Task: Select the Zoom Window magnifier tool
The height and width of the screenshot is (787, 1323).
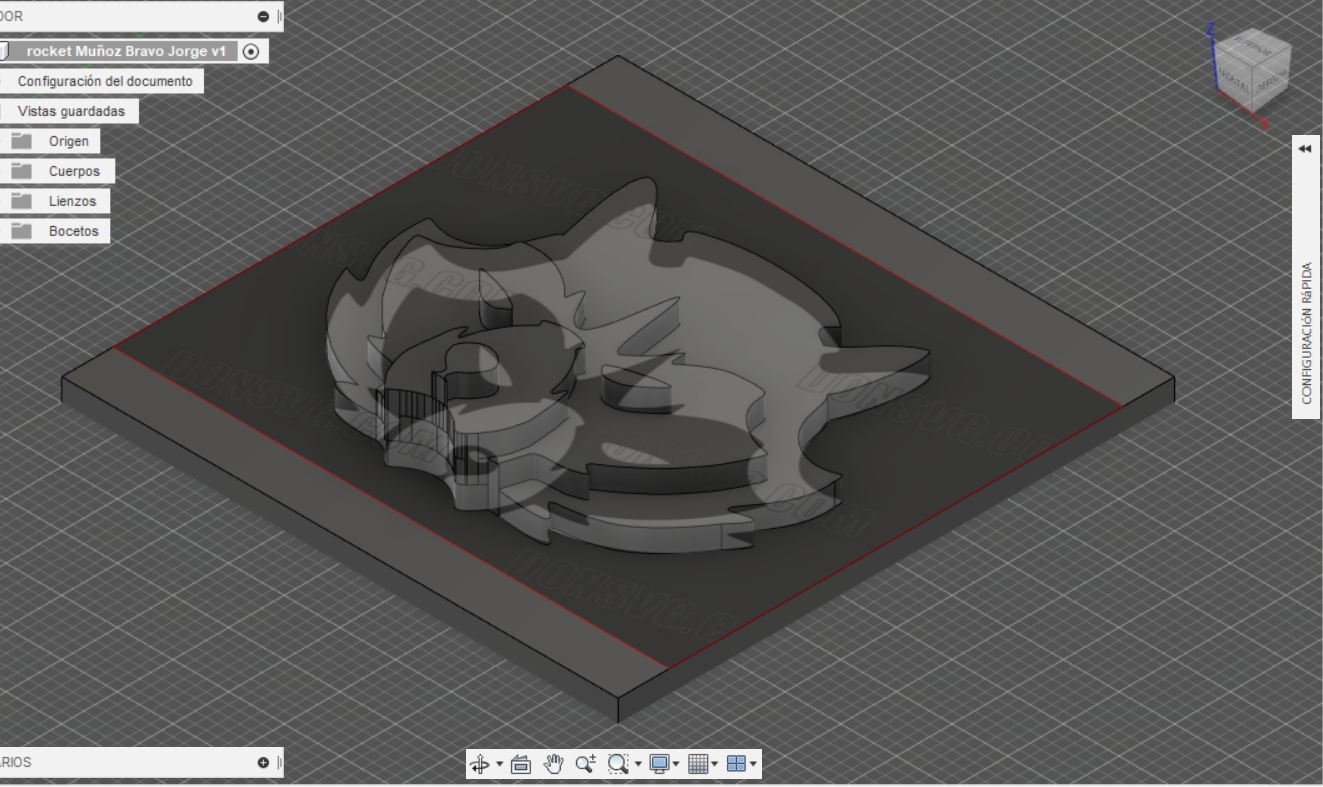Action: coord(618,764)
